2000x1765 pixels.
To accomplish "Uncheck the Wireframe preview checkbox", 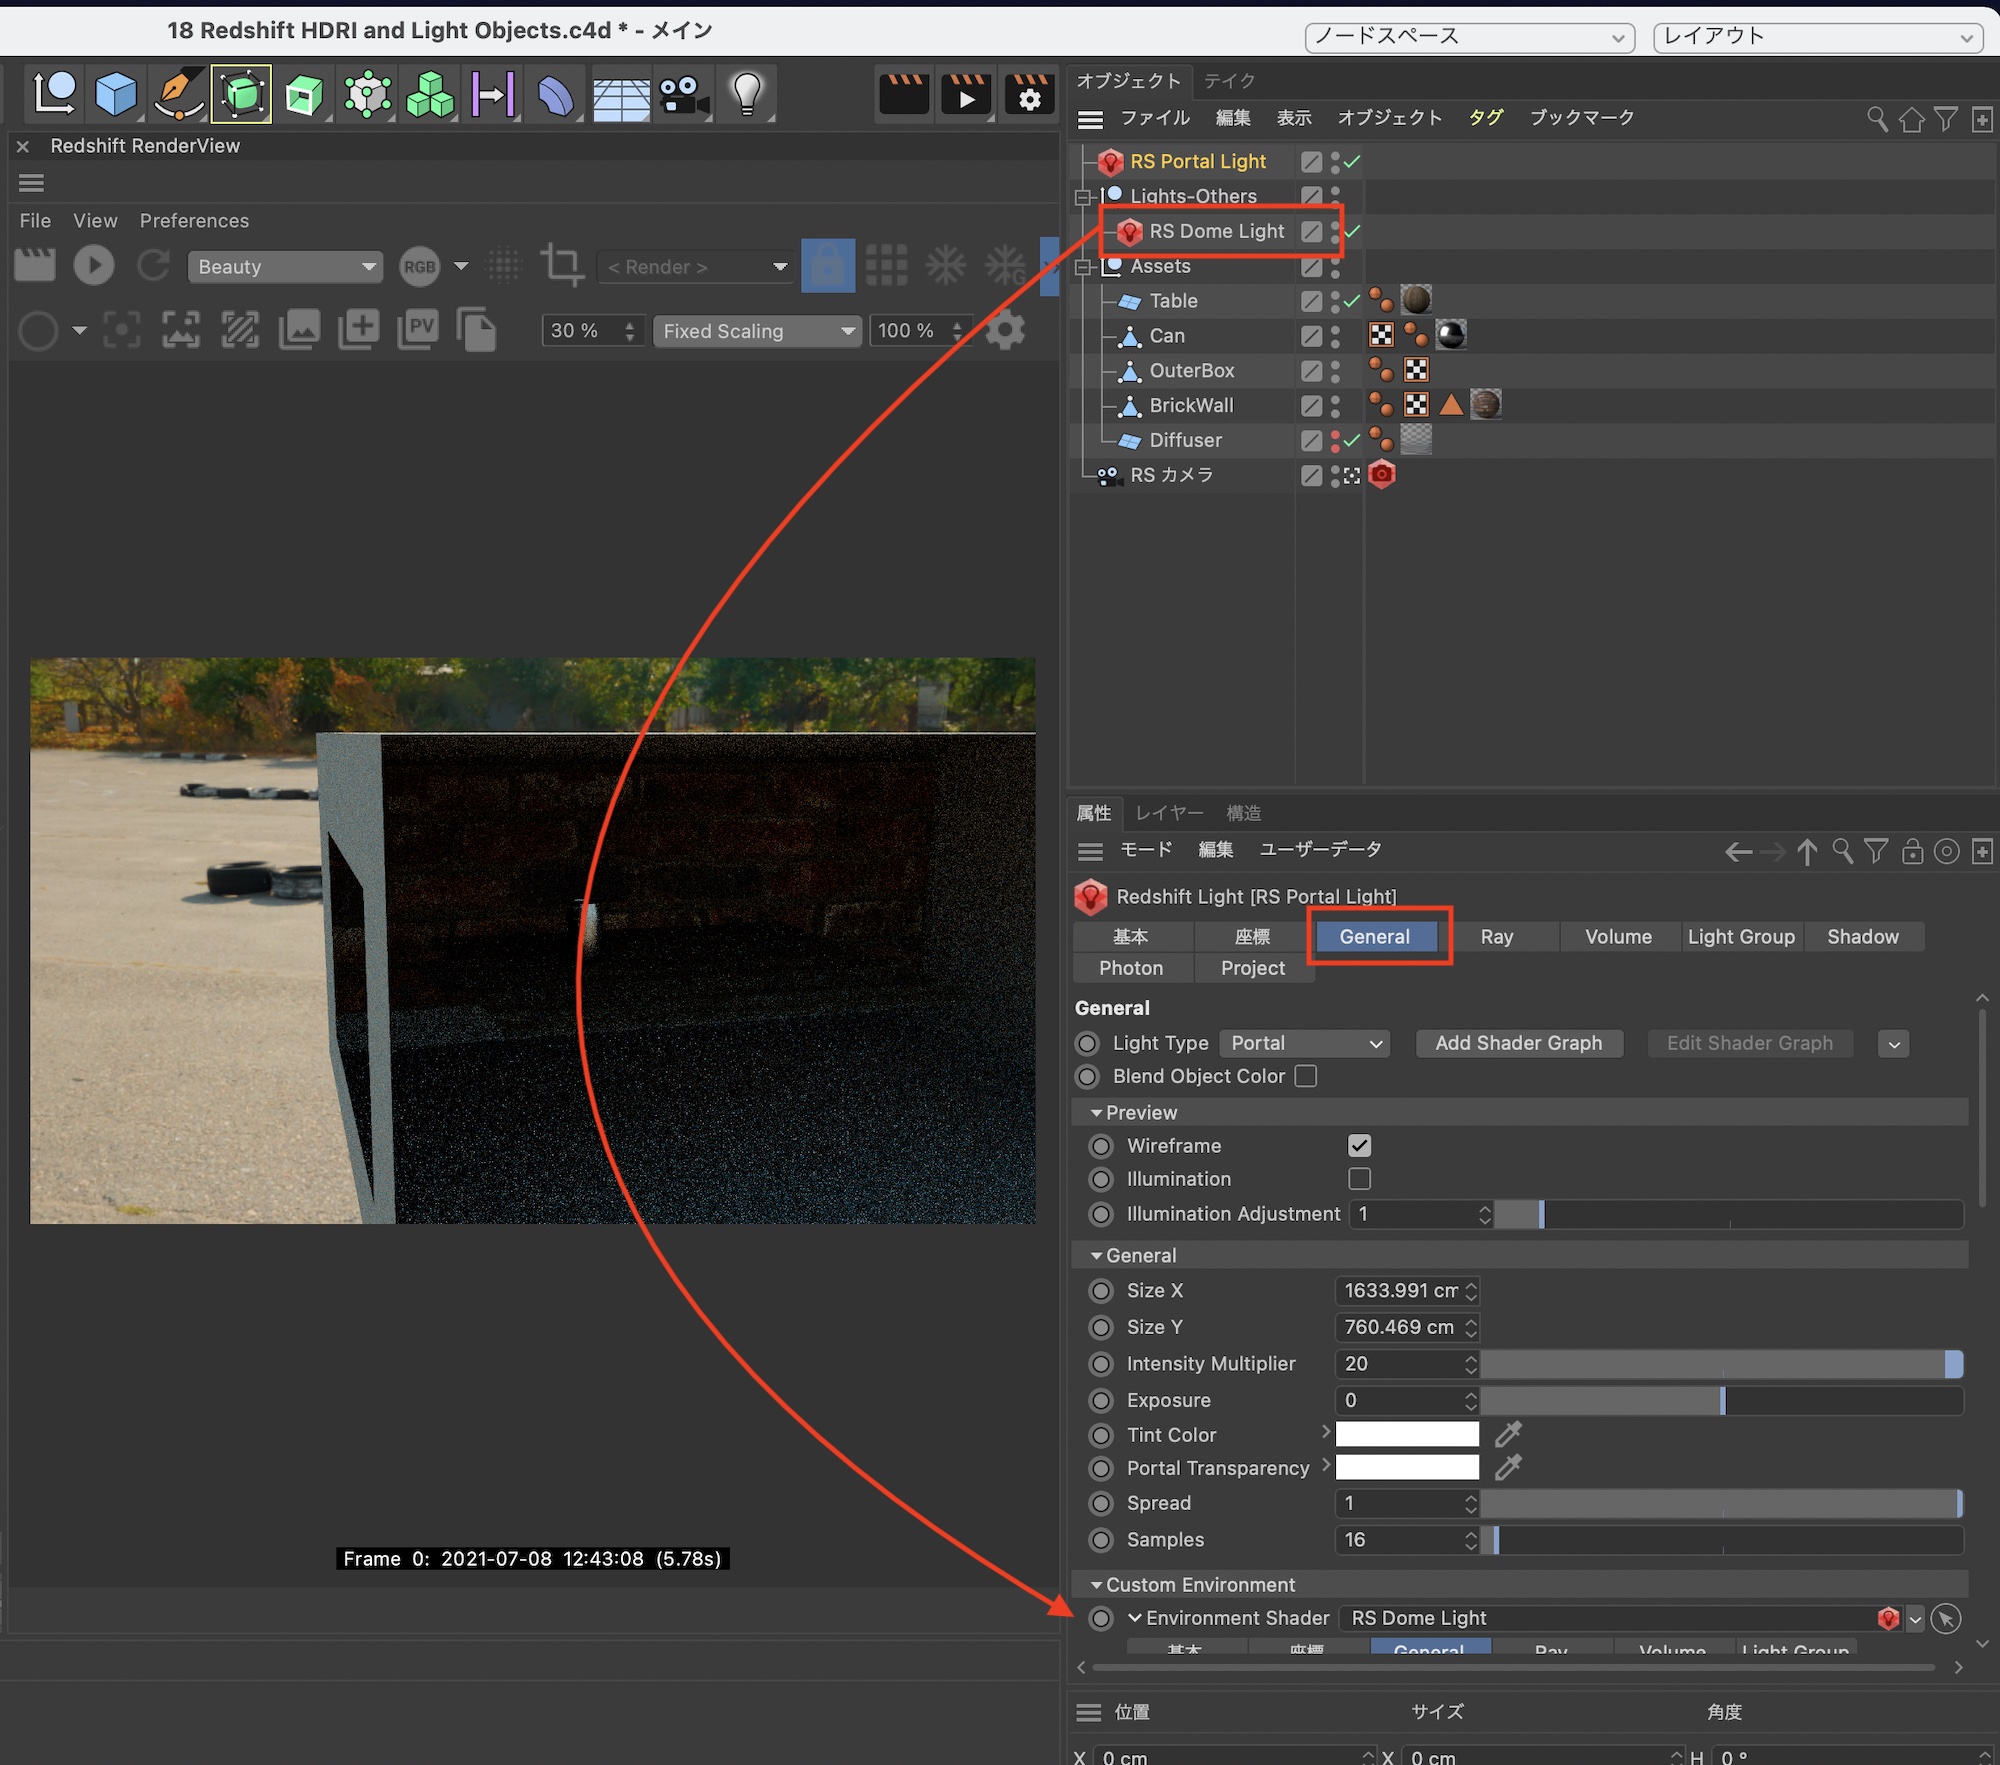I will 1359,1146.
